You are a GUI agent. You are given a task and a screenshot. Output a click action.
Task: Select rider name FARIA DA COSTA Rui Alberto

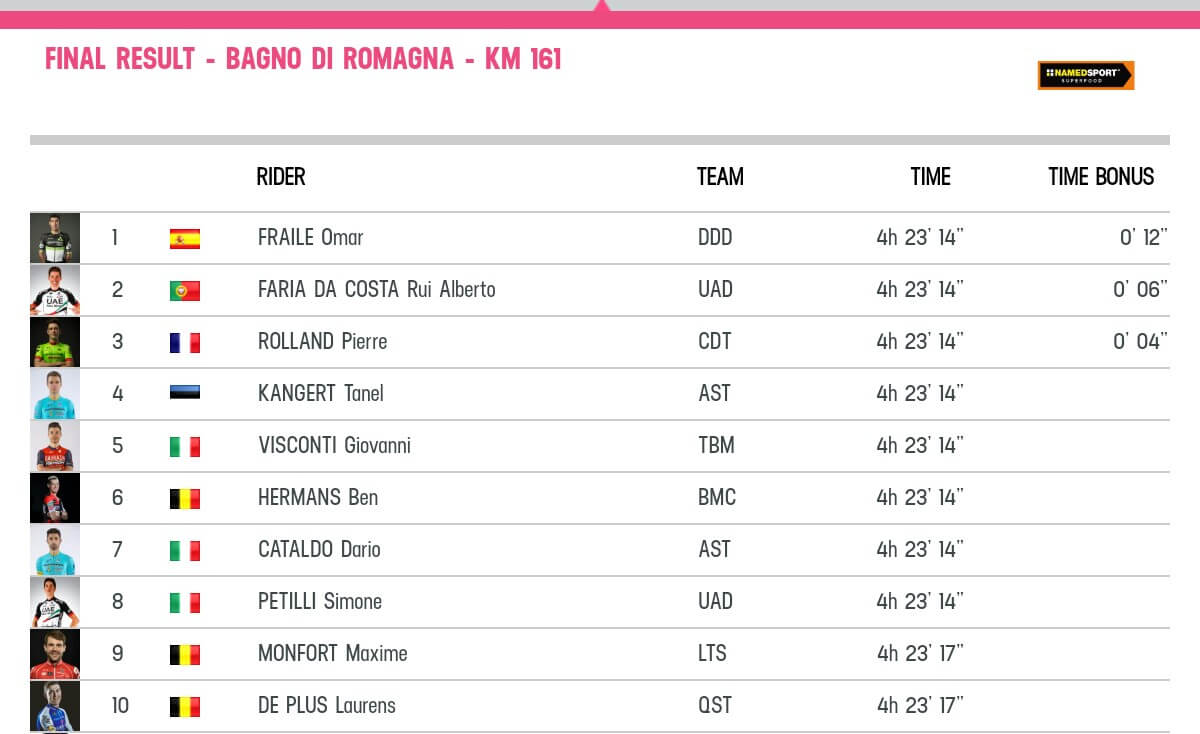(376, 290)
